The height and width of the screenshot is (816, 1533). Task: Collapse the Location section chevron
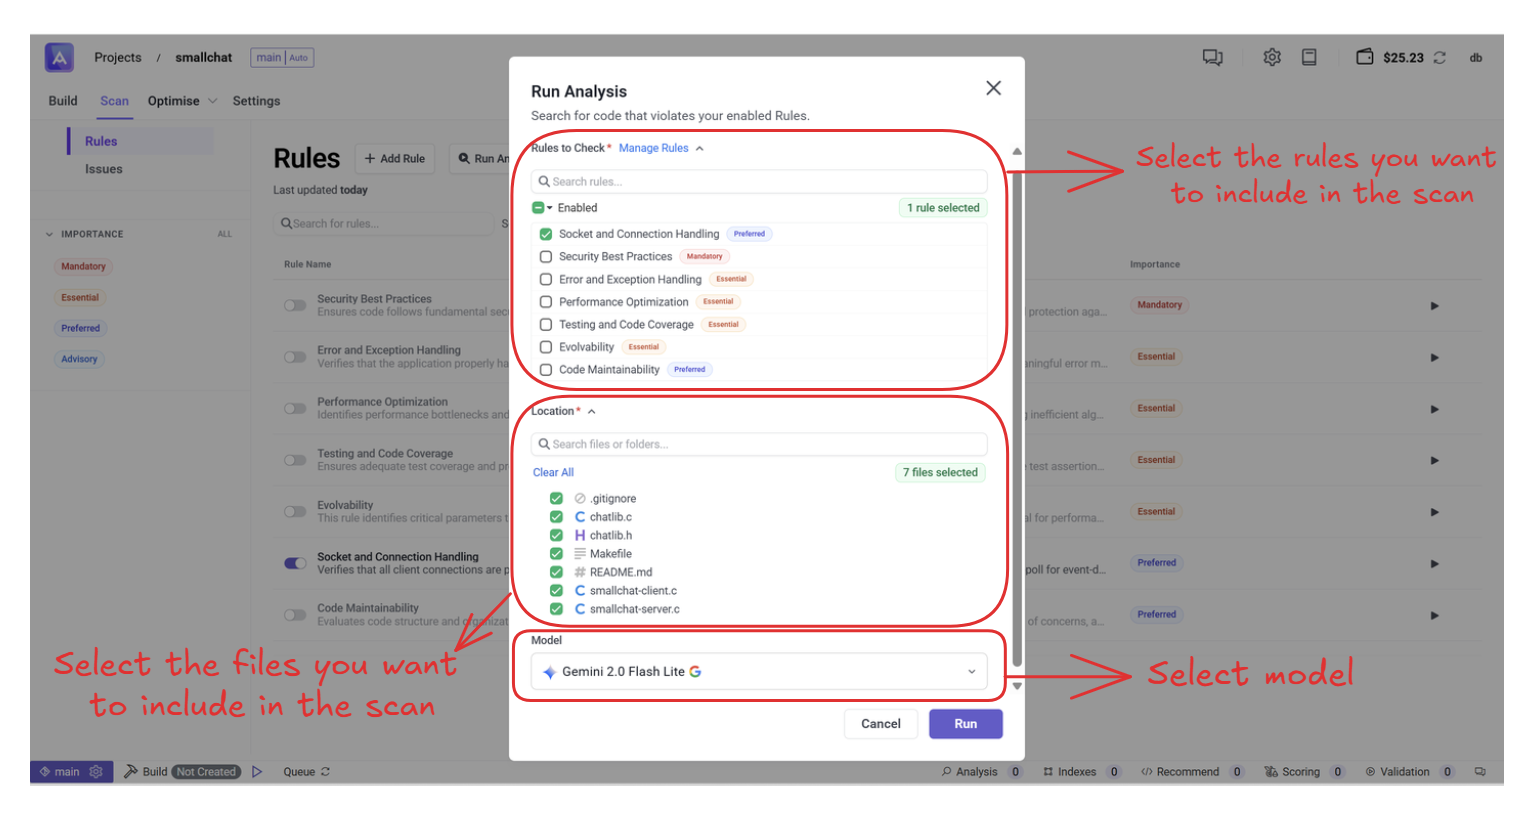point(592,412)
